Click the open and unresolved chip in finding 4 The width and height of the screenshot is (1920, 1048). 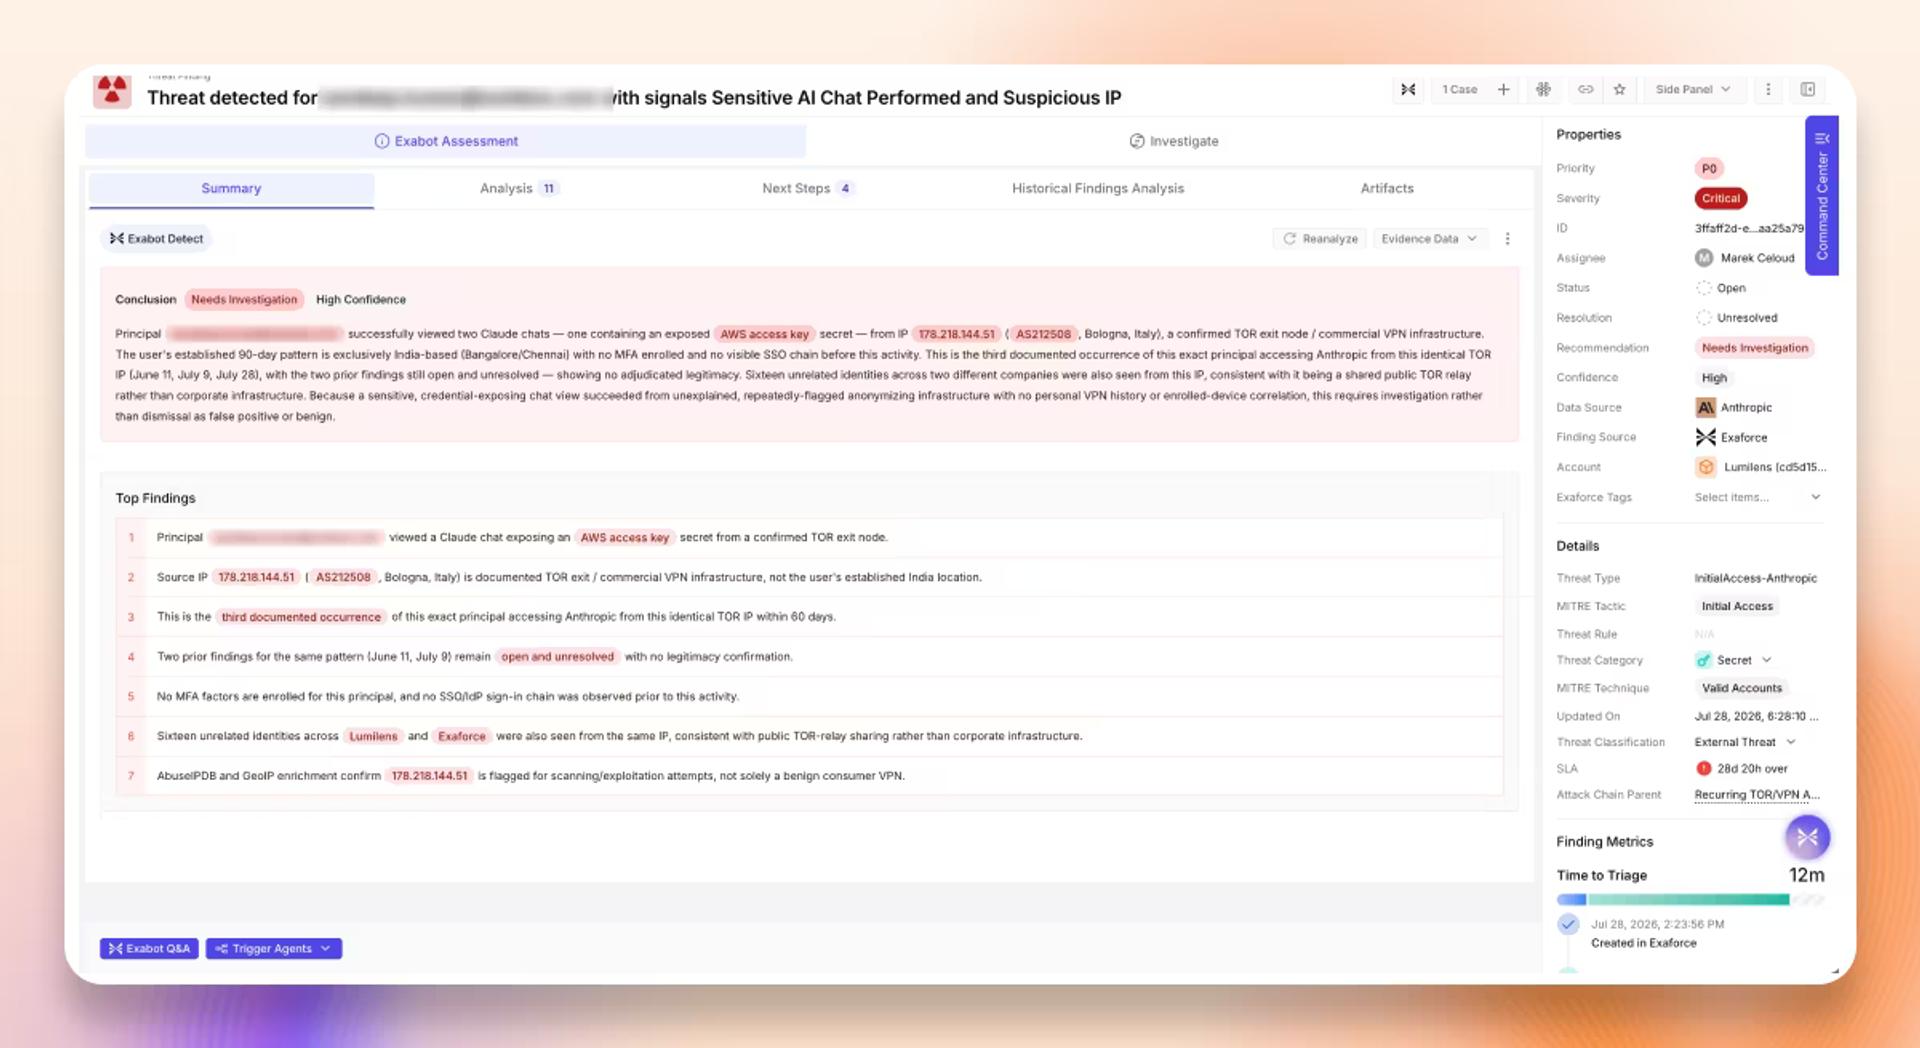557,657
